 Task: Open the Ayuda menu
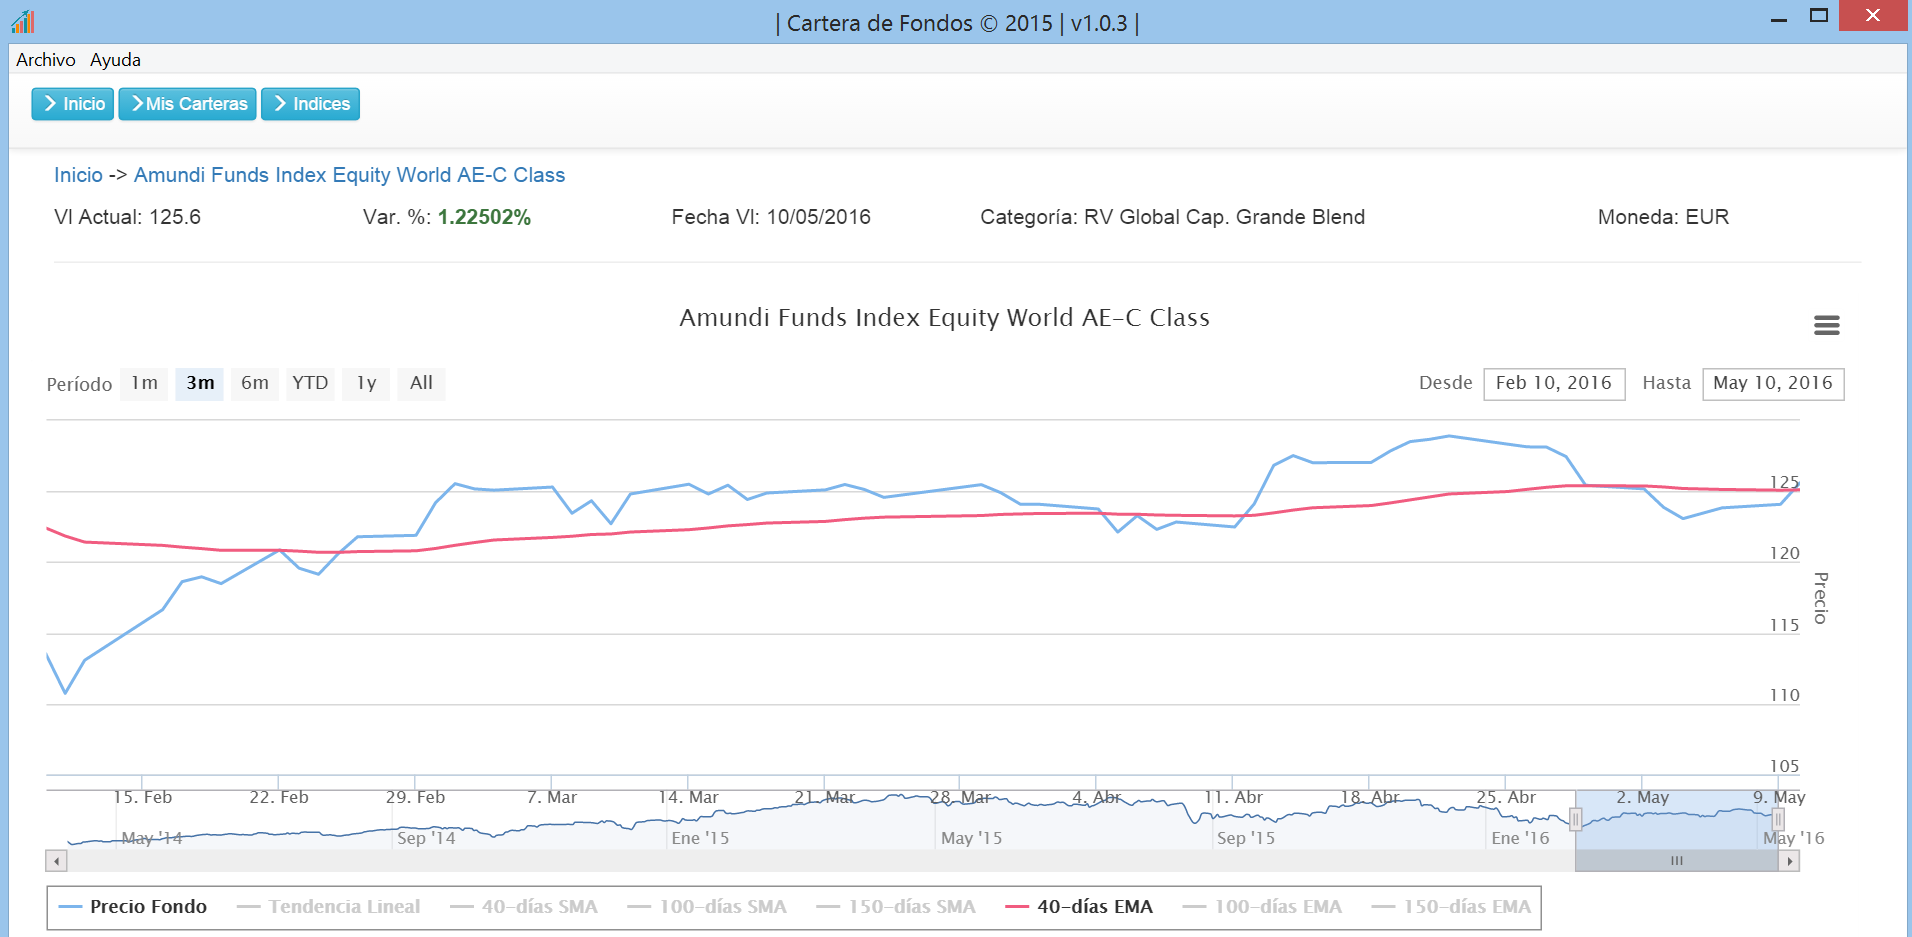click(x=115, y=60)
